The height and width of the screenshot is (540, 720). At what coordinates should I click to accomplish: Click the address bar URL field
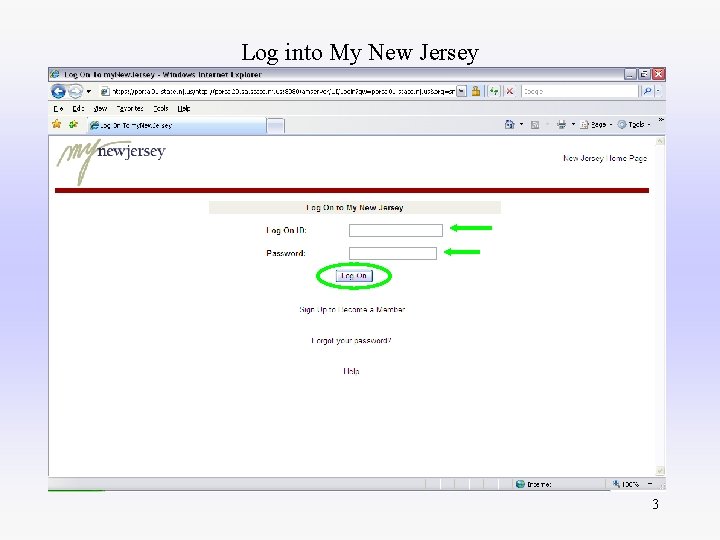click(x=278, y=91)
